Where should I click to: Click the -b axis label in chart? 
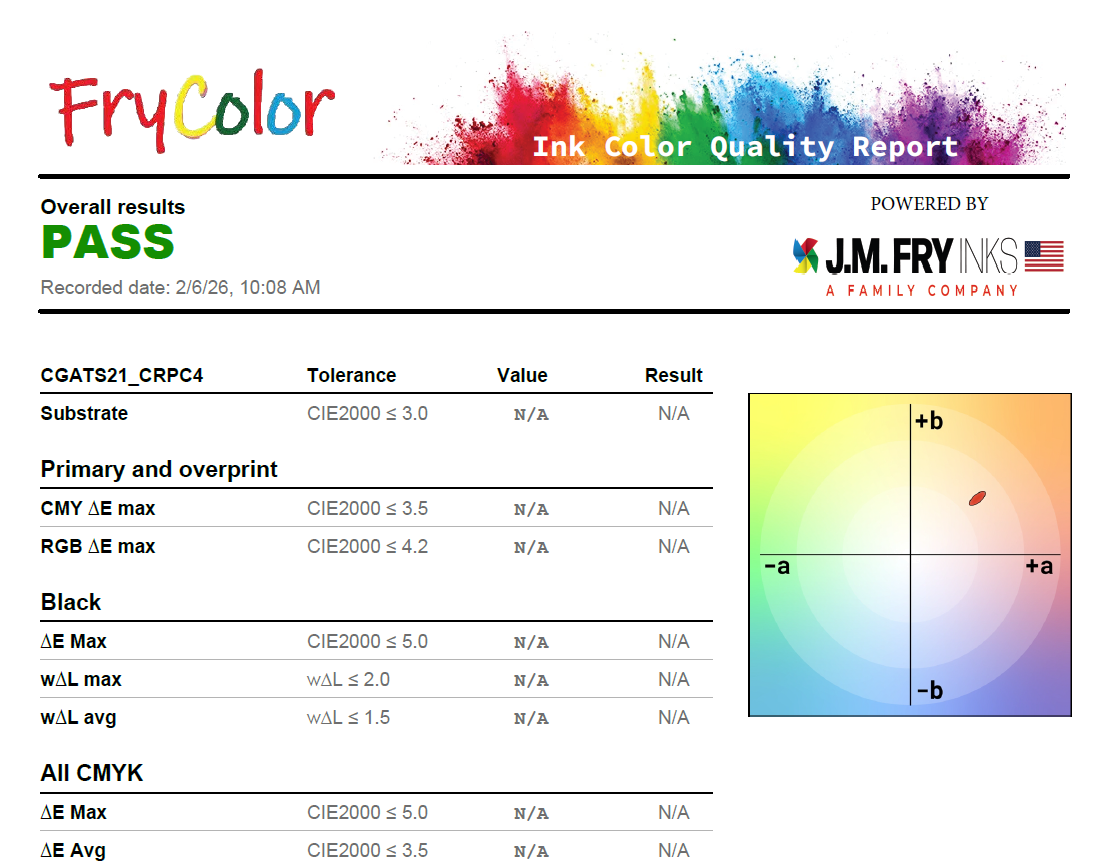click(x=930, y=690)
